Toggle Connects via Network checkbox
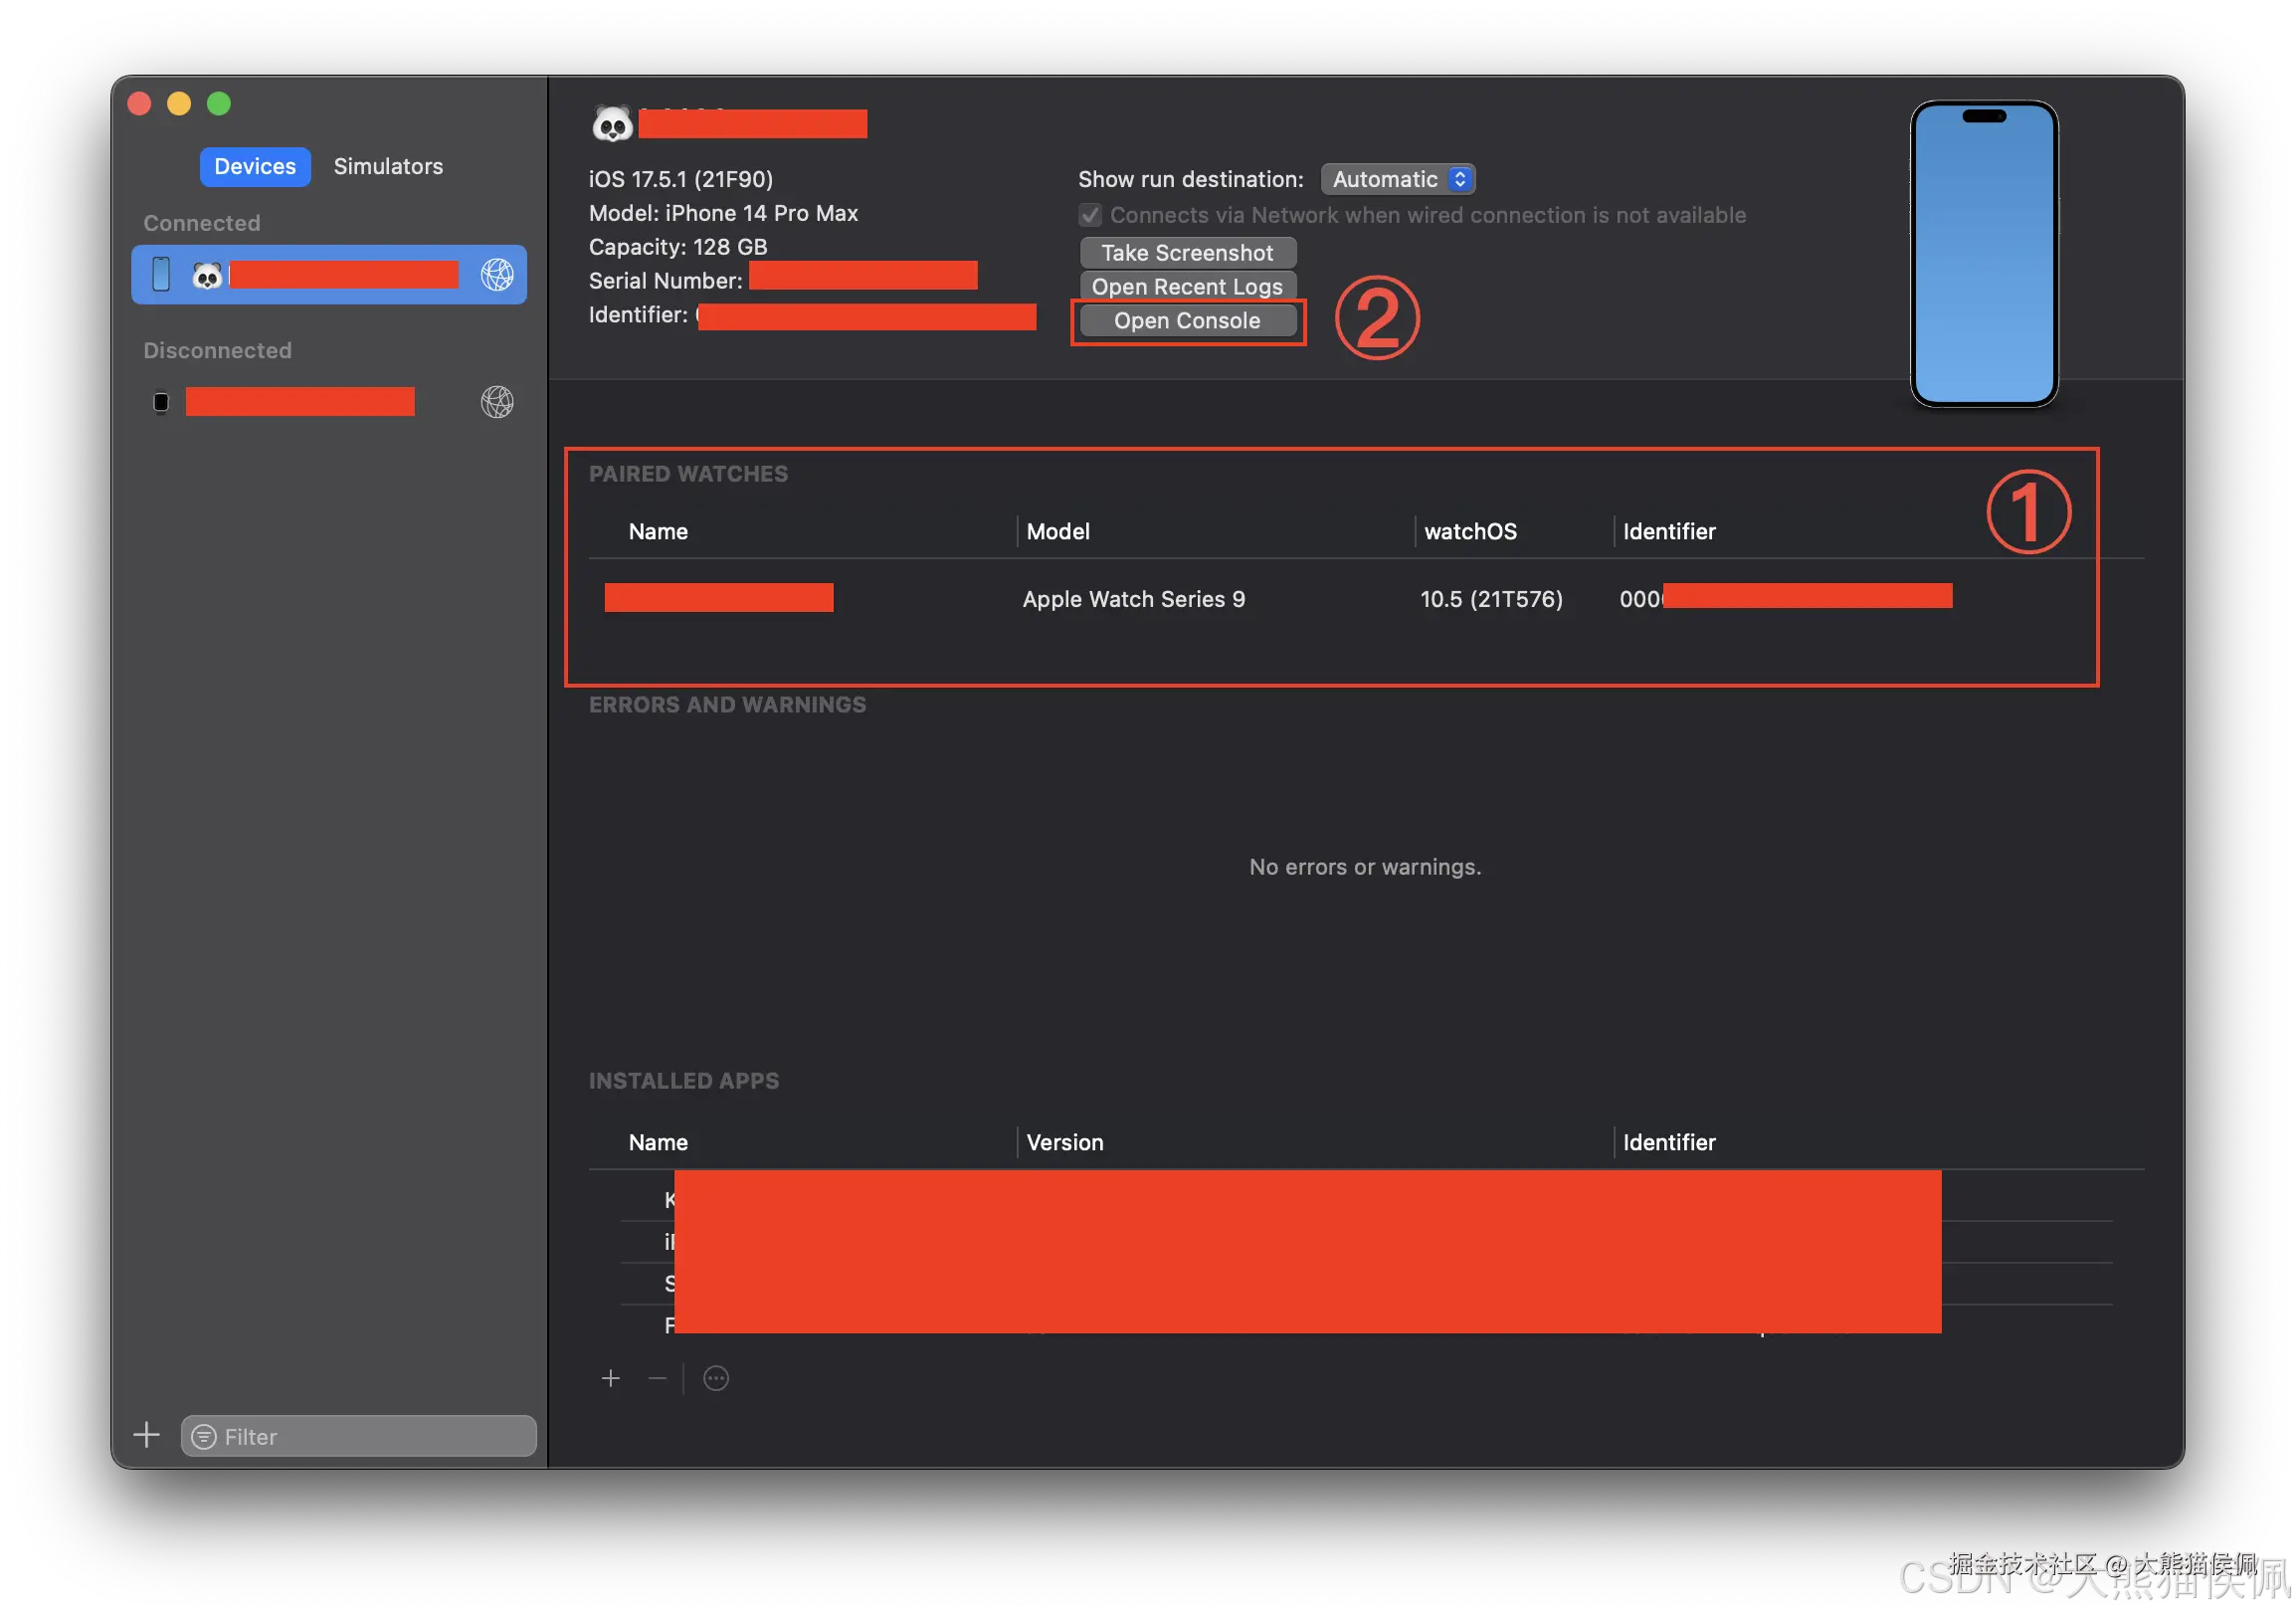 pos(1090,215)
